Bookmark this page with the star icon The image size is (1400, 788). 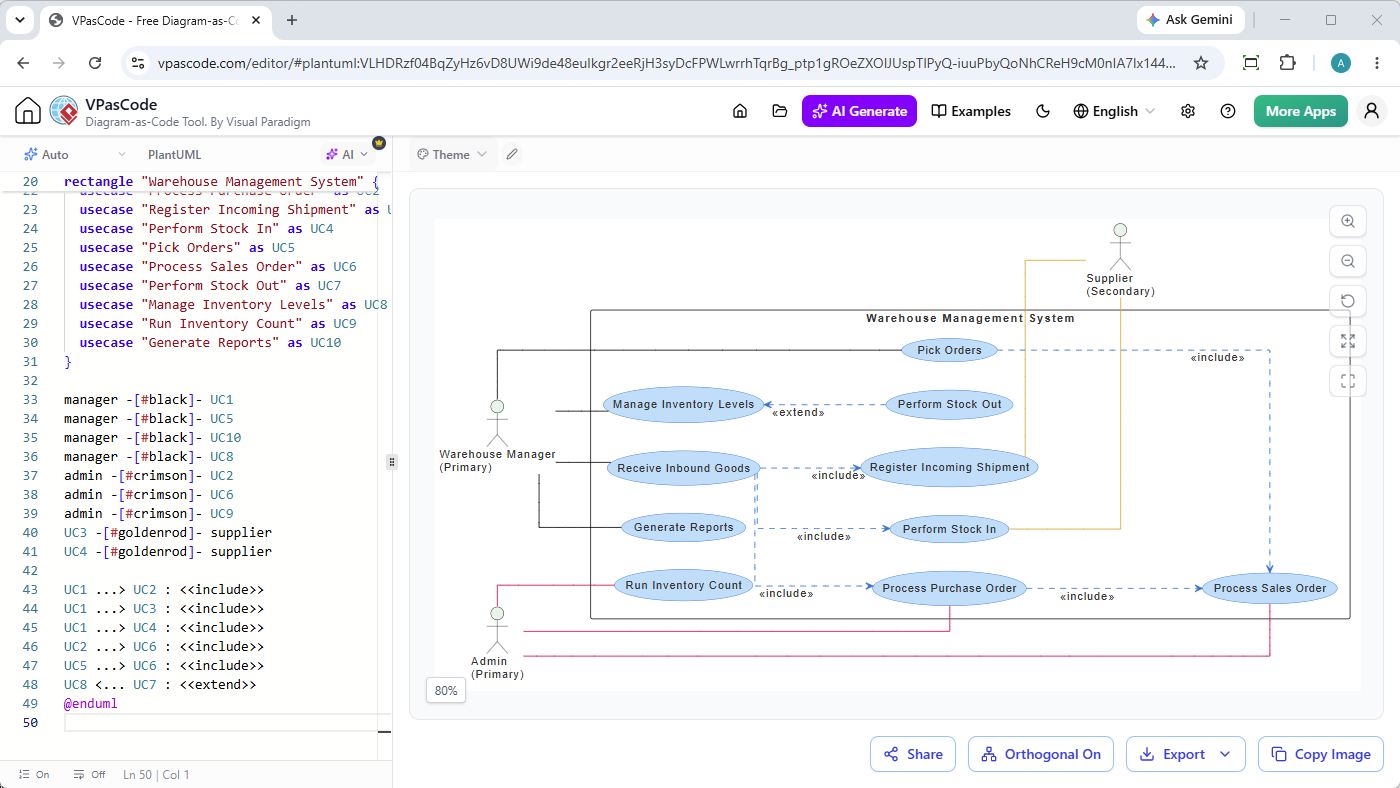[1201, 62]
